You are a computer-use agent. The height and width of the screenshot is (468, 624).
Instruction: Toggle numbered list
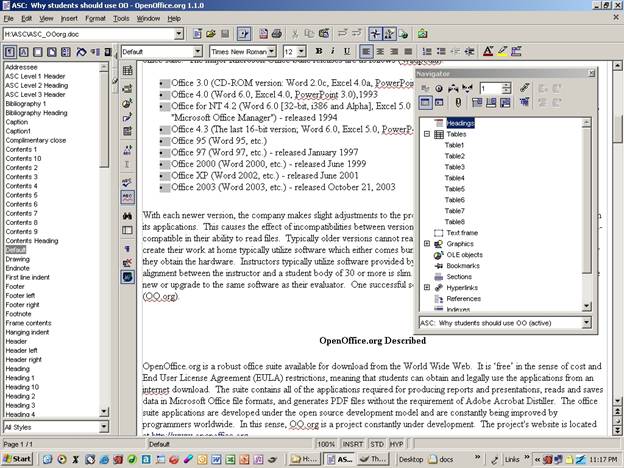coord(427,51)
